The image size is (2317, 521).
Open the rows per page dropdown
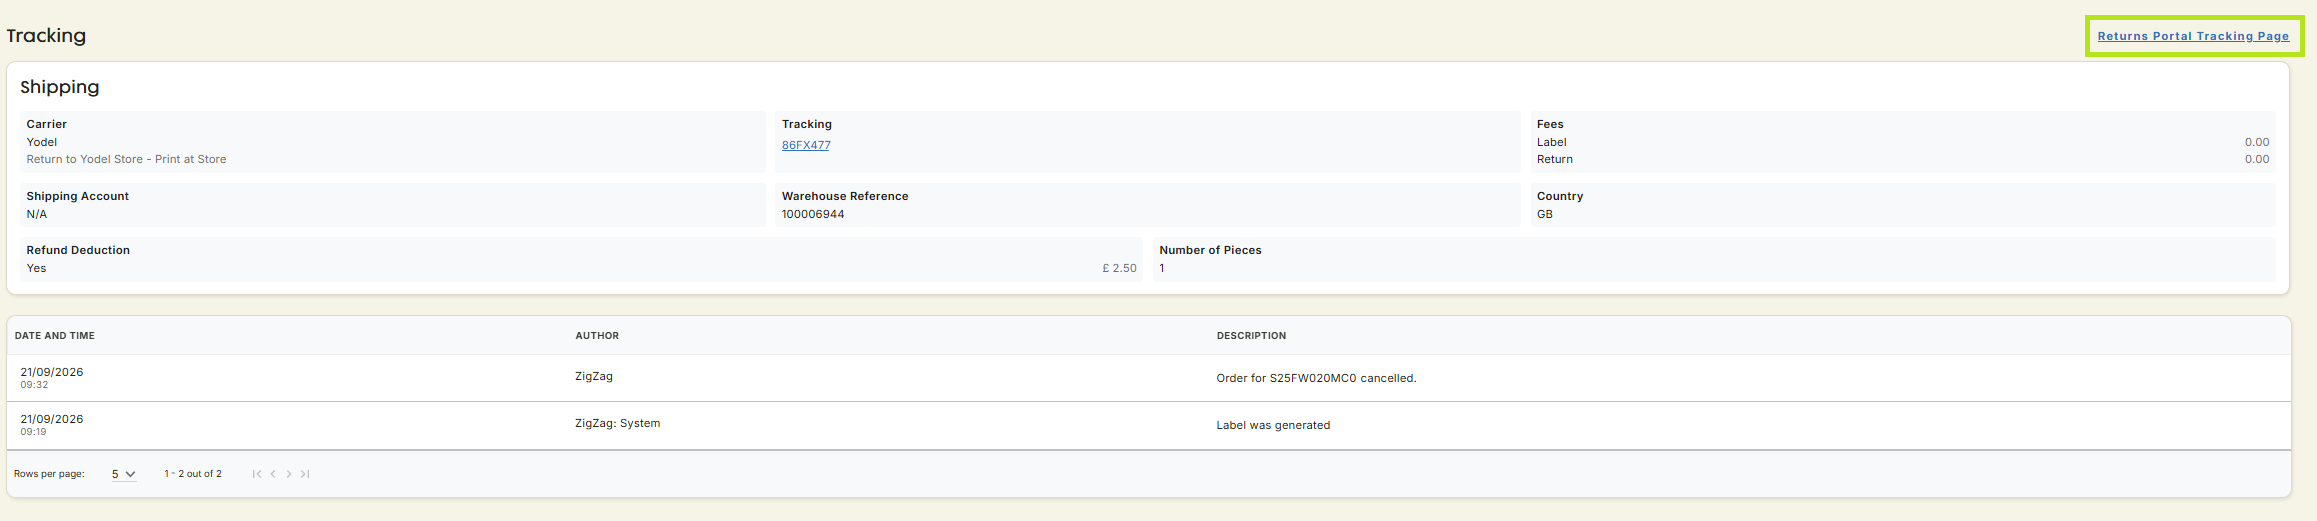123,474
